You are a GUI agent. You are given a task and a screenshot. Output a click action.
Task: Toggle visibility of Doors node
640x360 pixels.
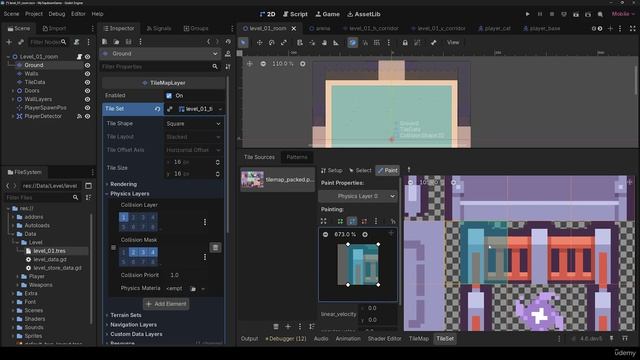(87, 91)
